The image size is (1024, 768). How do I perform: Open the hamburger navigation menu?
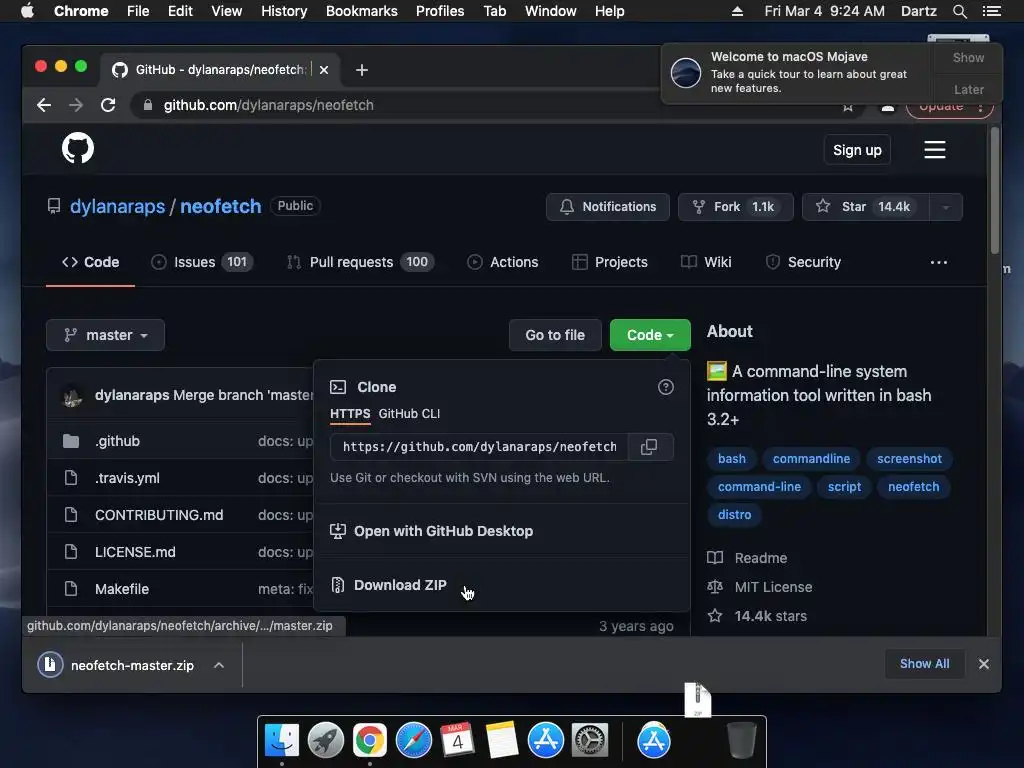point(935,150)
